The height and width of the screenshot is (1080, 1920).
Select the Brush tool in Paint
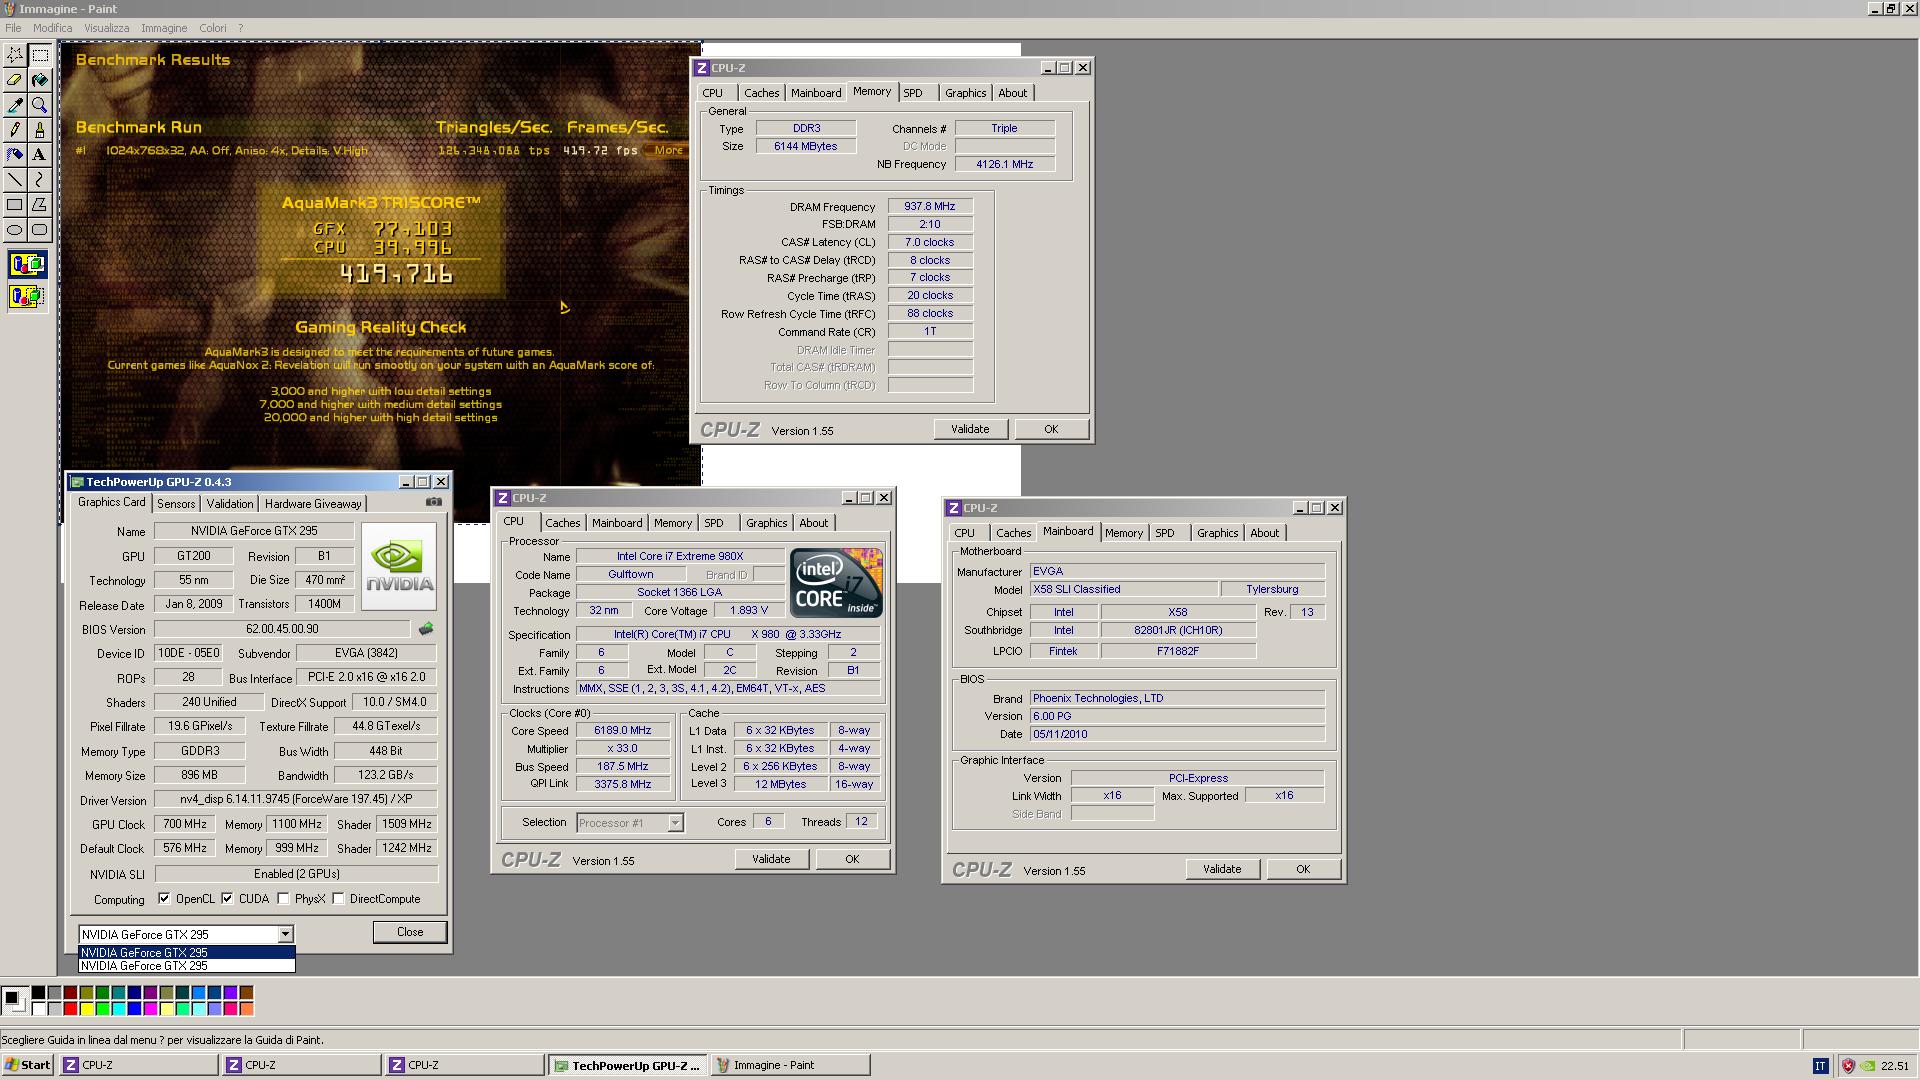click(x=40, y=130)
